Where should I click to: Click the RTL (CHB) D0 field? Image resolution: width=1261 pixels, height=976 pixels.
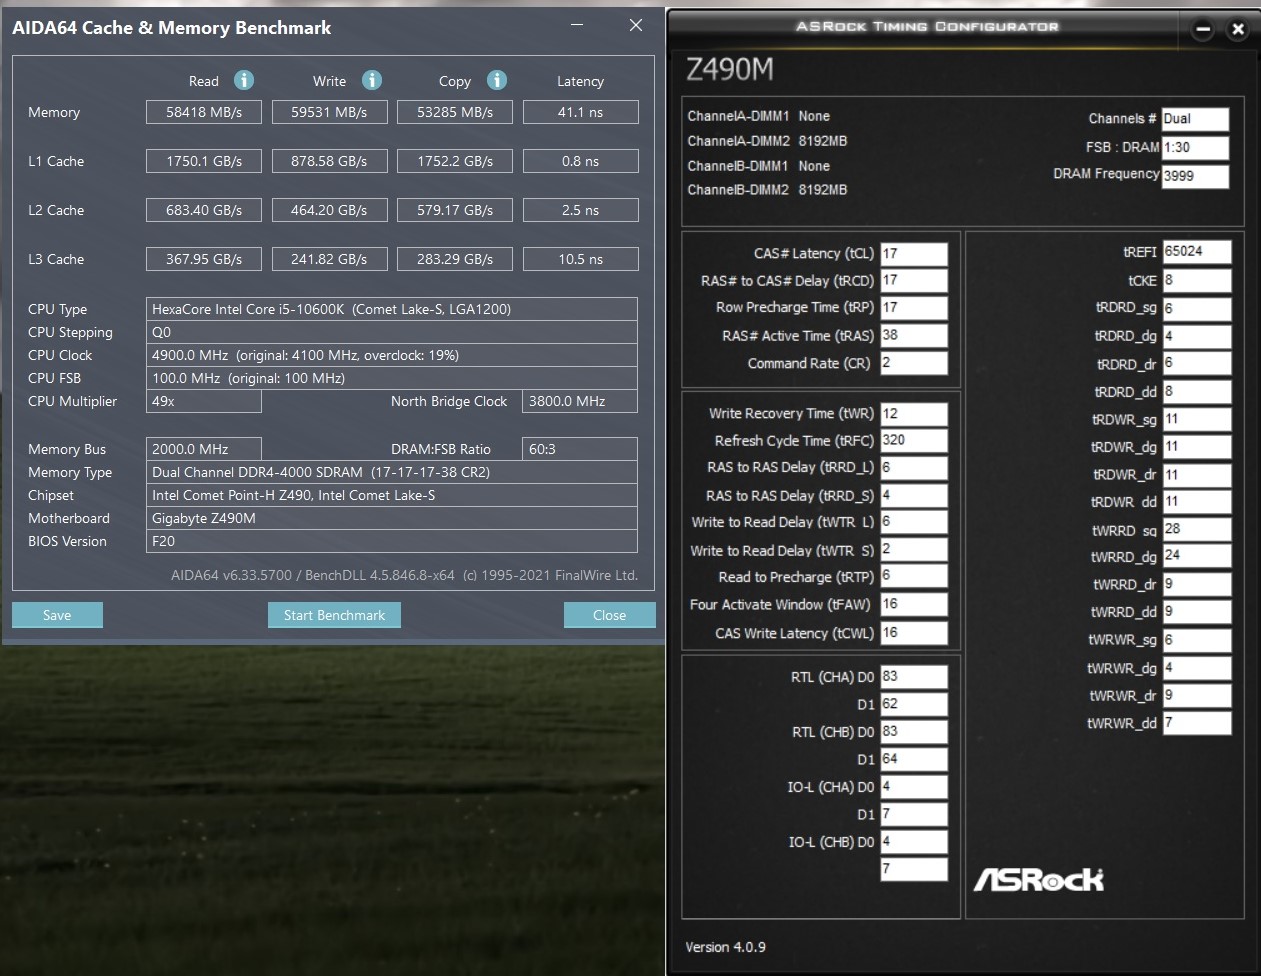pos(914,732)
